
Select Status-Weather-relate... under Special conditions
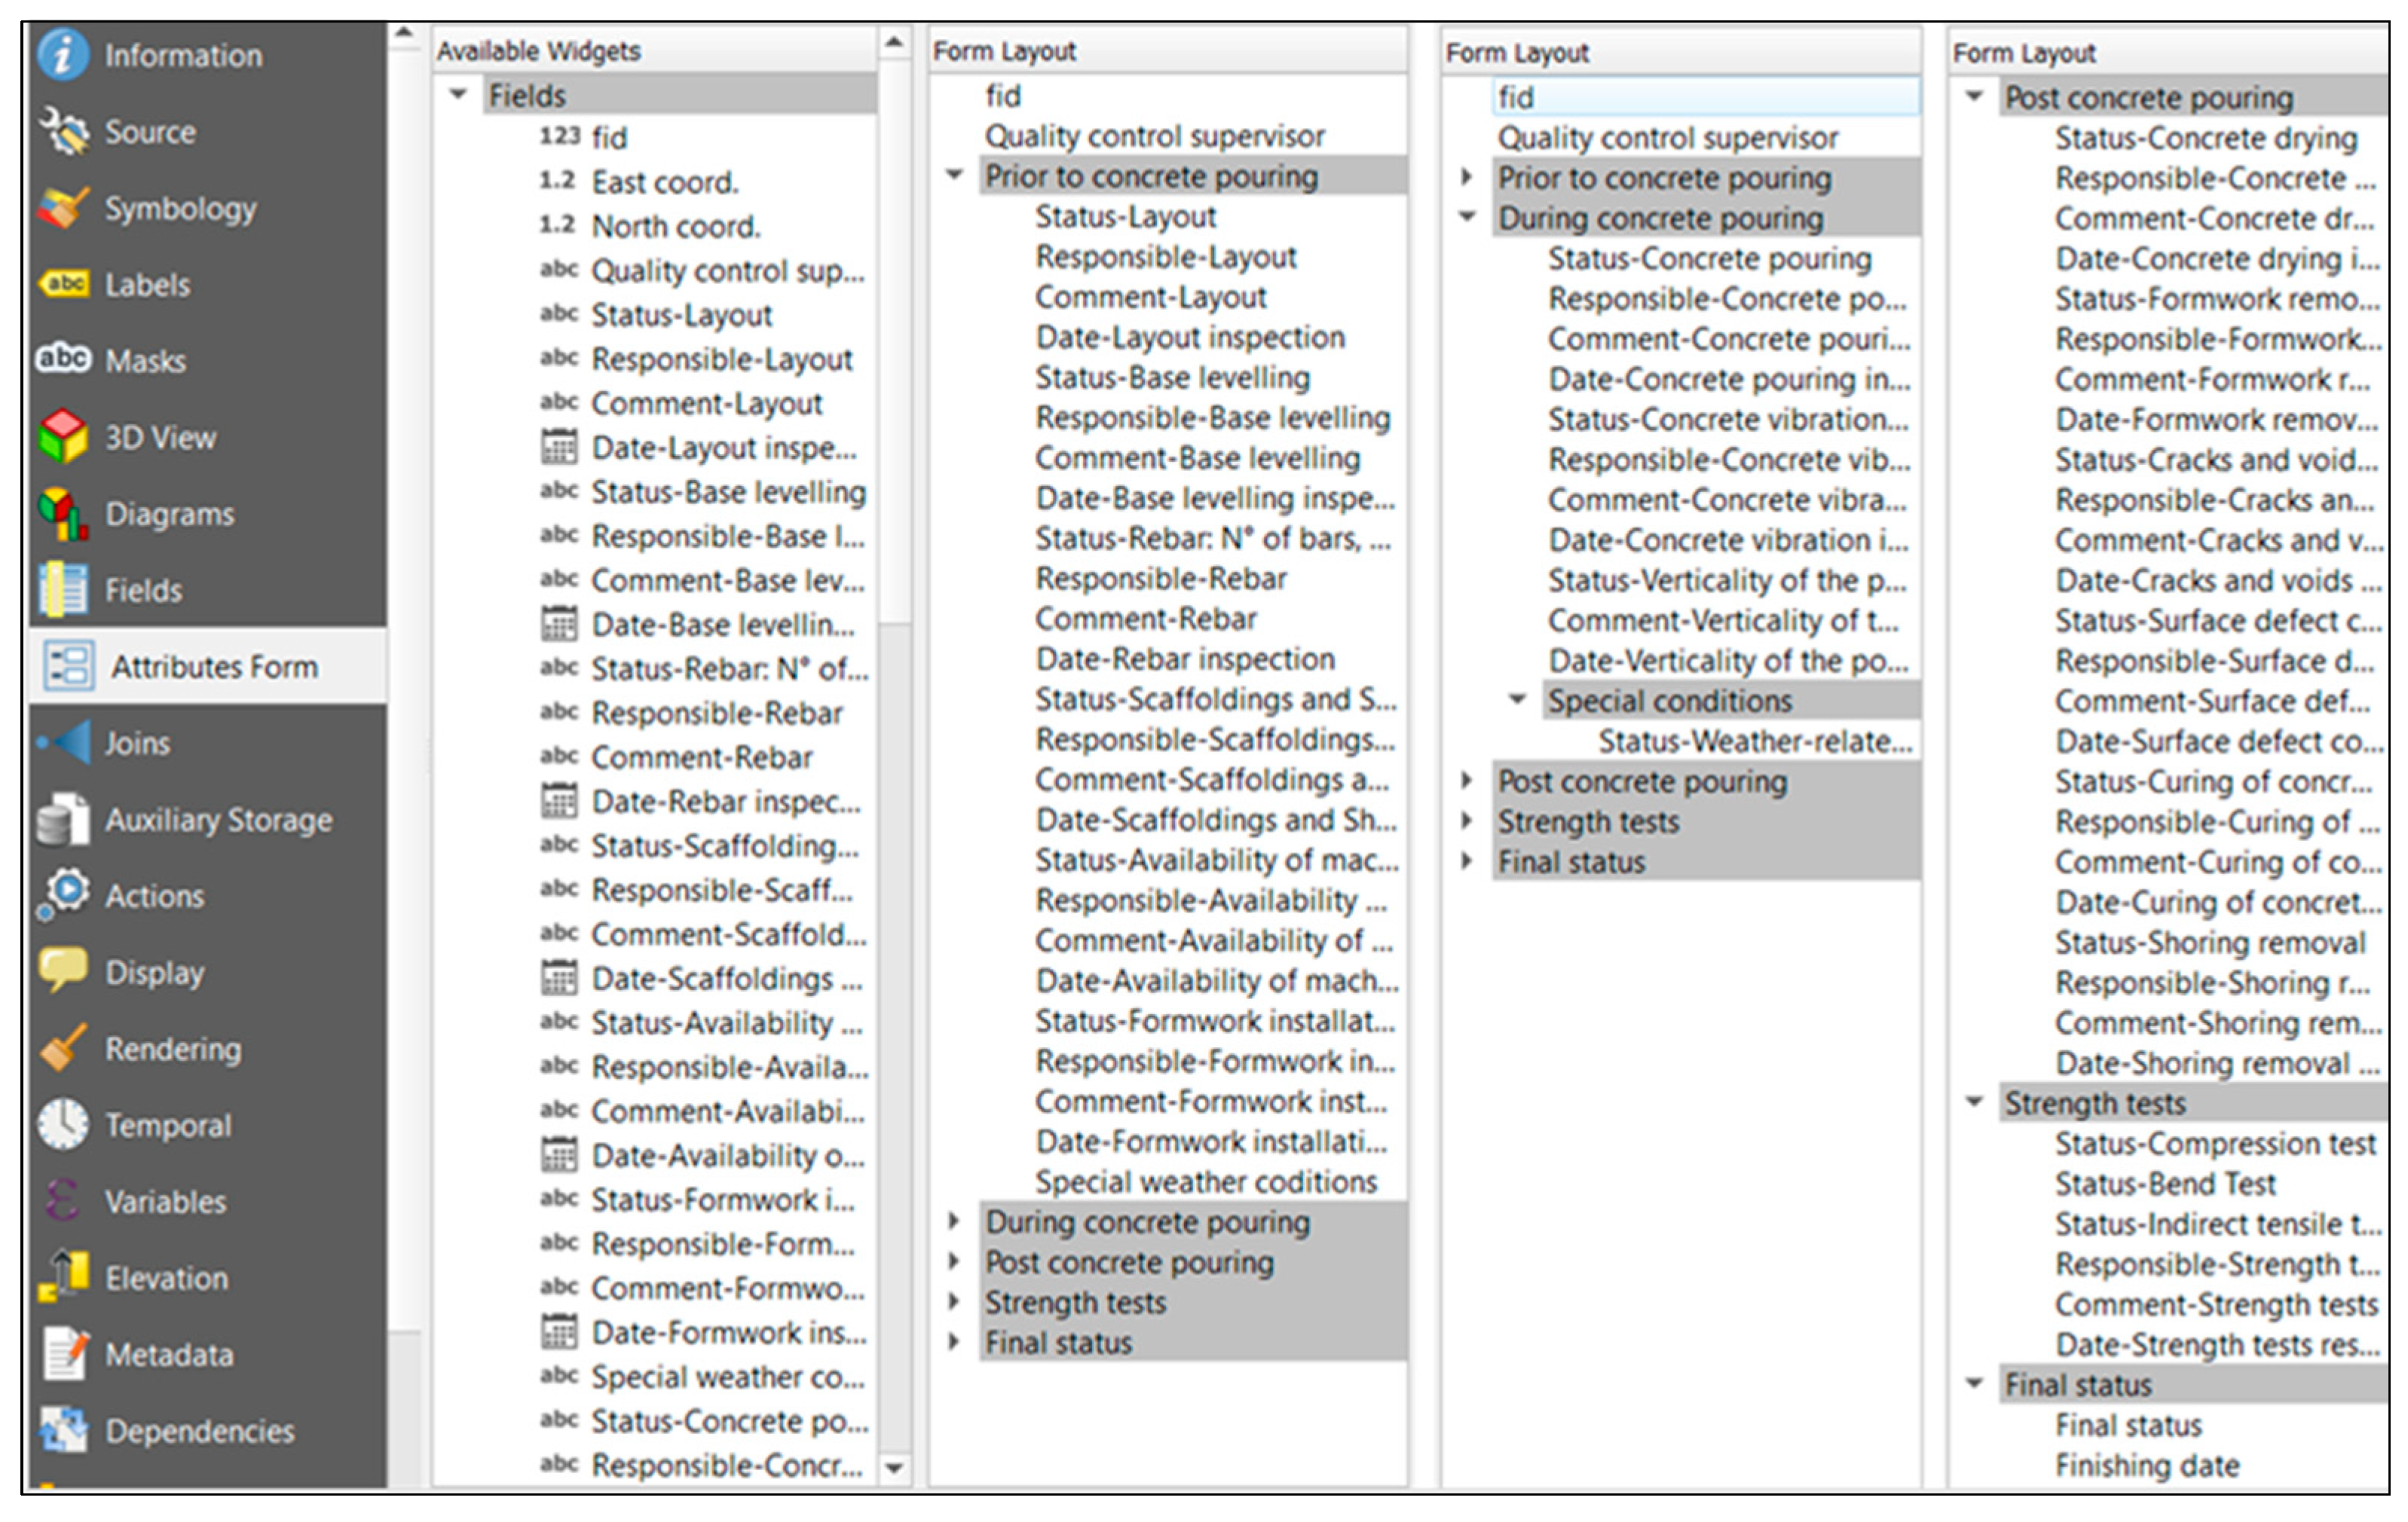click(1755, 741)
